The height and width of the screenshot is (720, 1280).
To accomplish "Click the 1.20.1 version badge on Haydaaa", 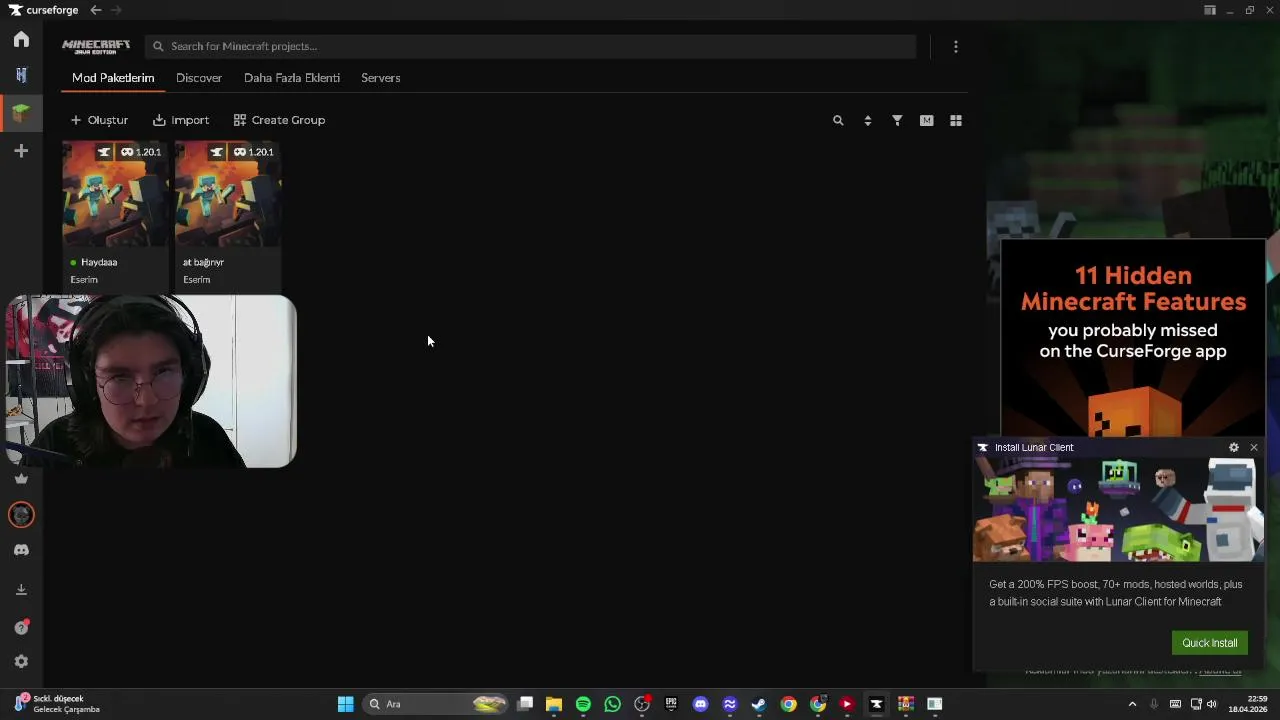I will [x=141, y=152].
